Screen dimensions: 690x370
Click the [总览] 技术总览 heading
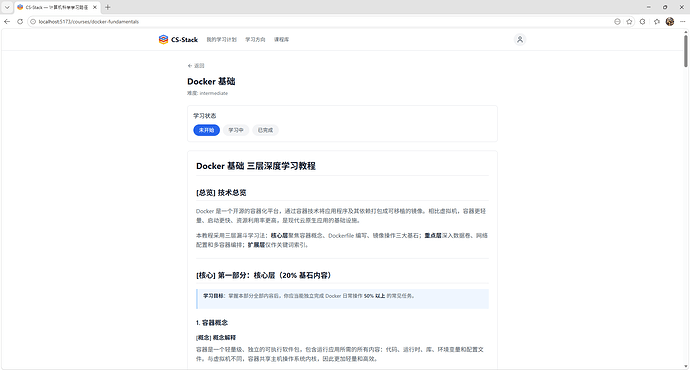click(221, 193)
